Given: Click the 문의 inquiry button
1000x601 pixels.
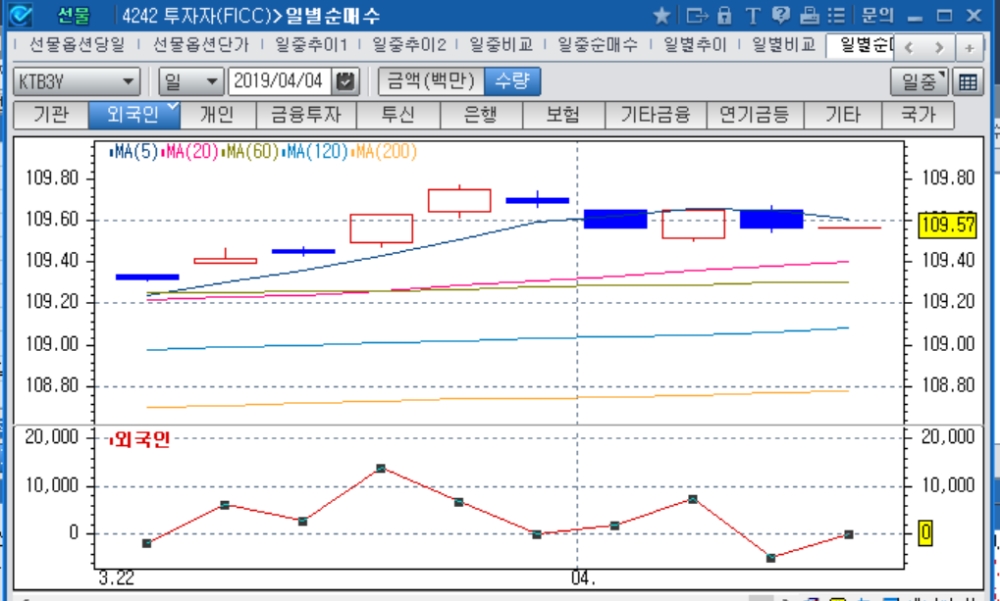Looking at the screenshot, I should click(876, 15).
